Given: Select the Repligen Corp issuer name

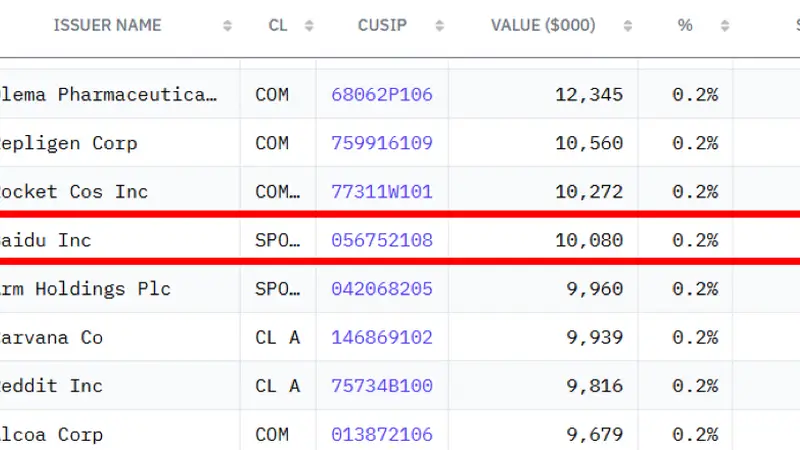Looking at the screenshot, I should point(68,143).
